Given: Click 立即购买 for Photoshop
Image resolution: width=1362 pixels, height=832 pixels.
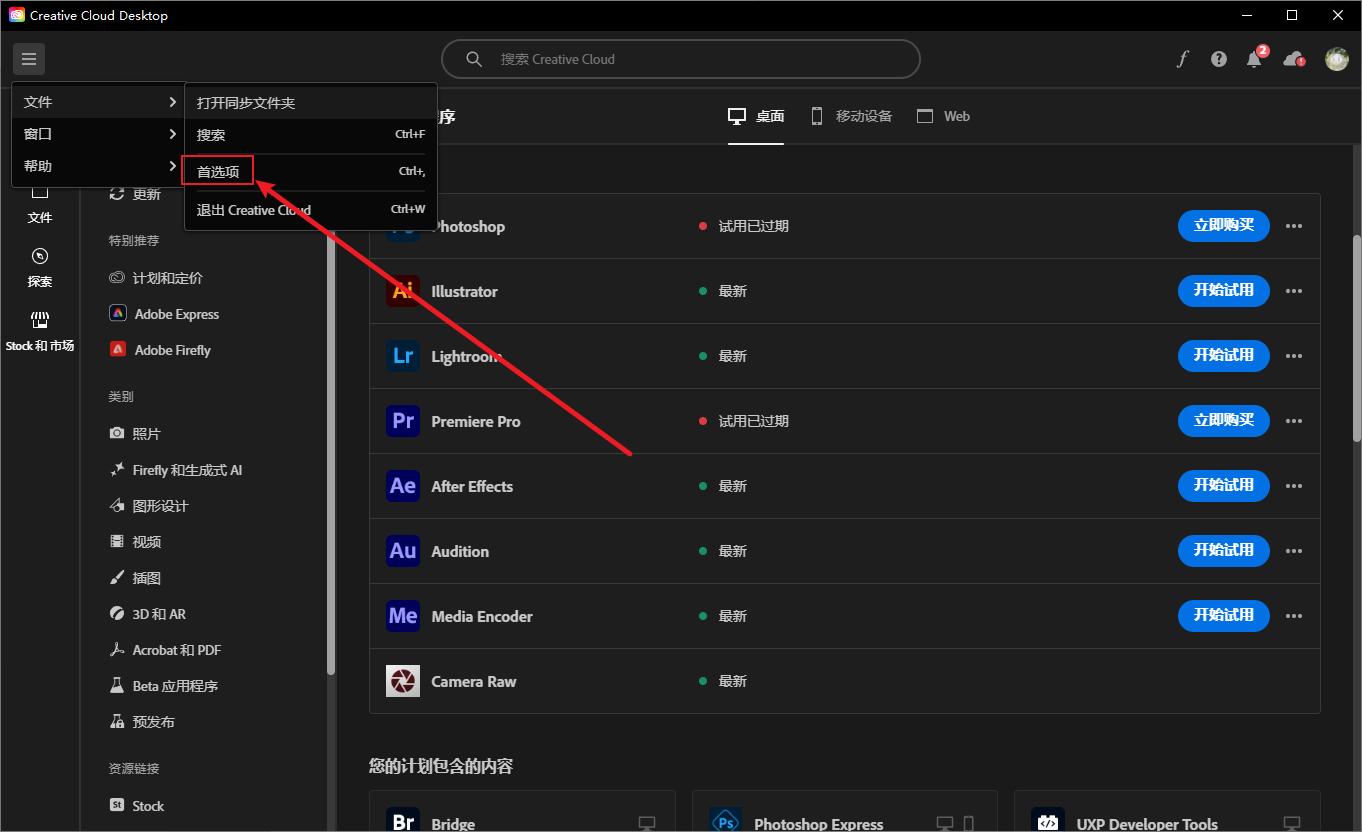Looking at the screenshot, I should pos(1224,225).
